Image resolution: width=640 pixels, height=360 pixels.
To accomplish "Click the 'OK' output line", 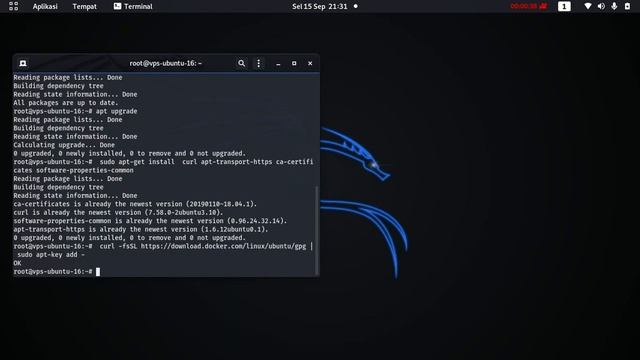I will click(17, 263).
